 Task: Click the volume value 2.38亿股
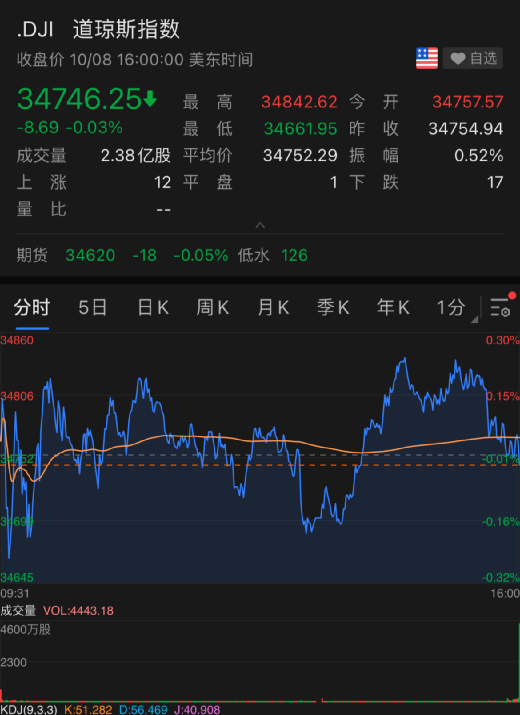[136, 156]
